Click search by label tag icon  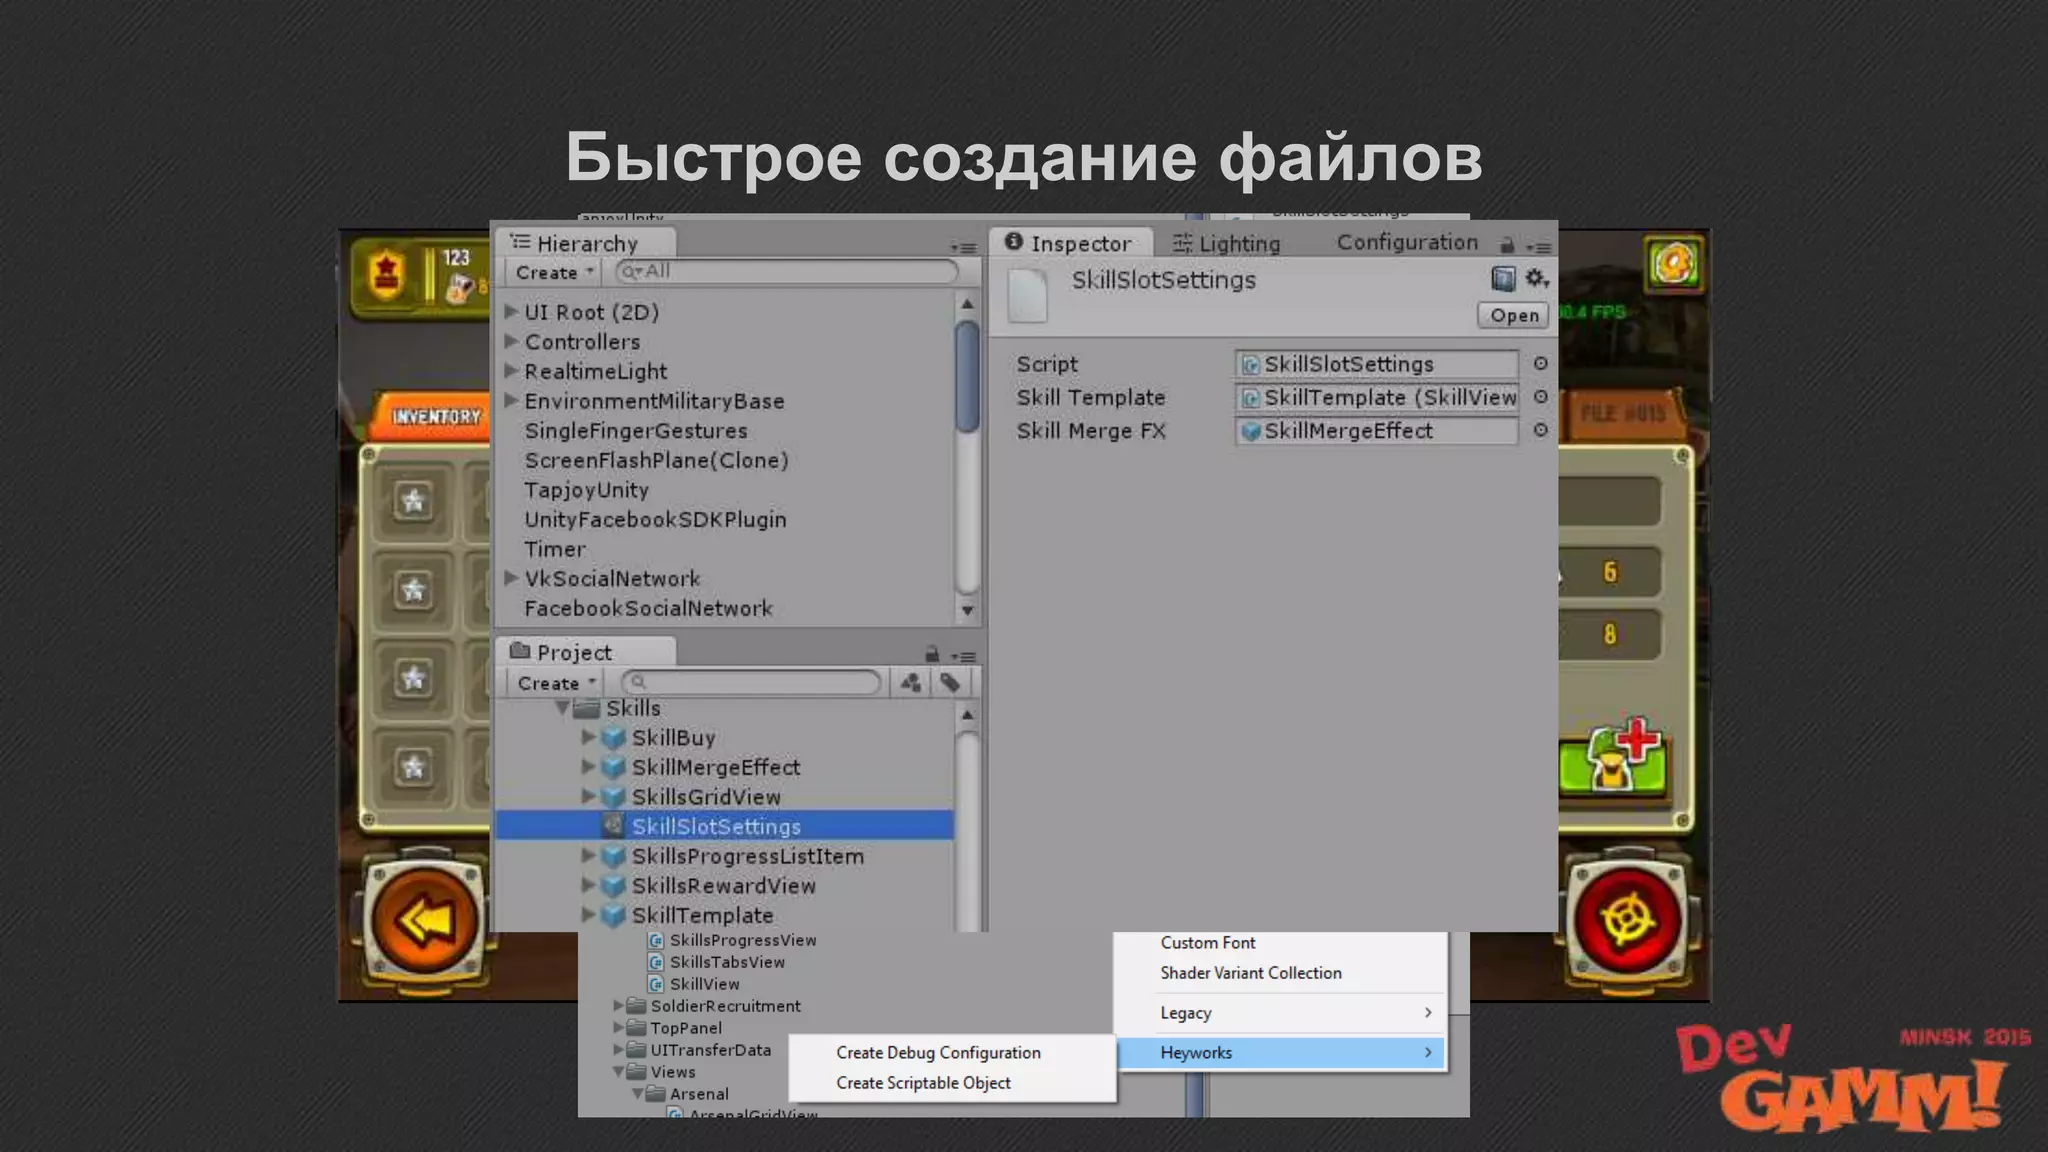950,683
